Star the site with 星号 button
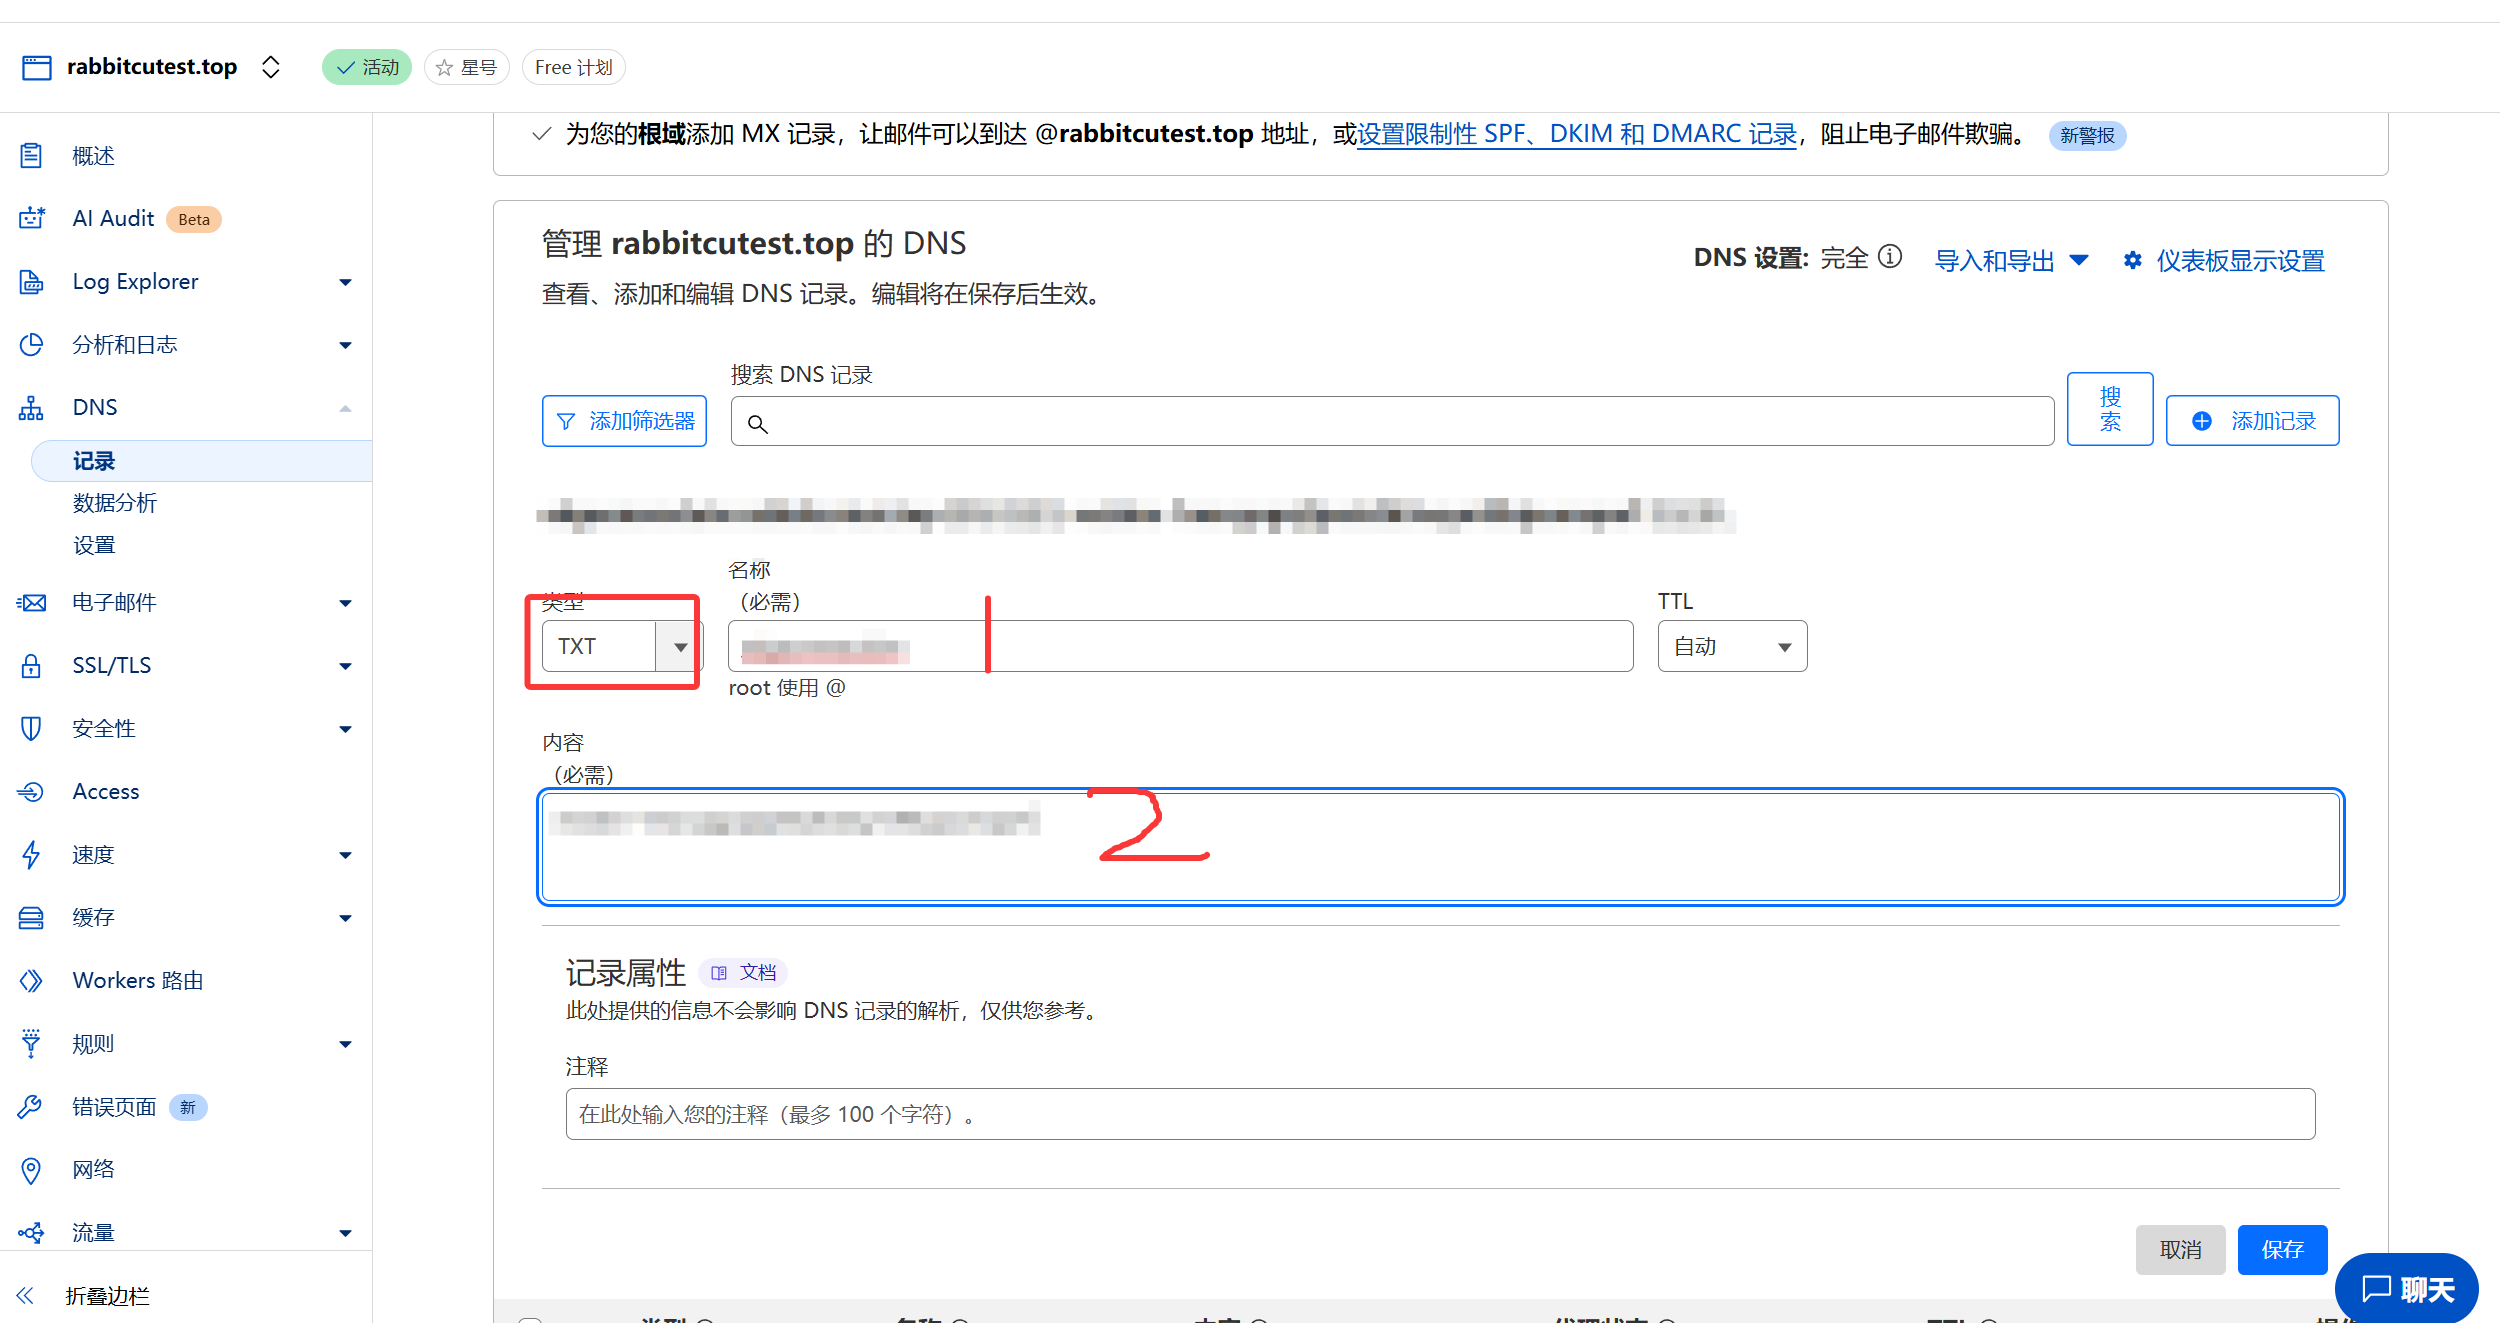The height and width of the screenshot is (1323, 2500). 467,67
